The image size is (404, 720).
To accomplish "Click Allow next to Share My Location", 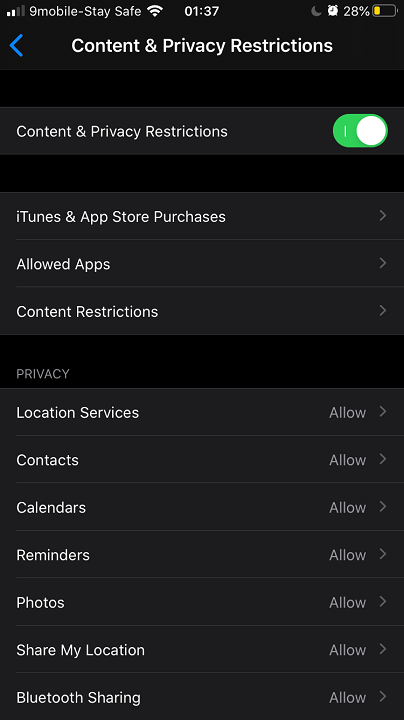I will coord(348,650).
